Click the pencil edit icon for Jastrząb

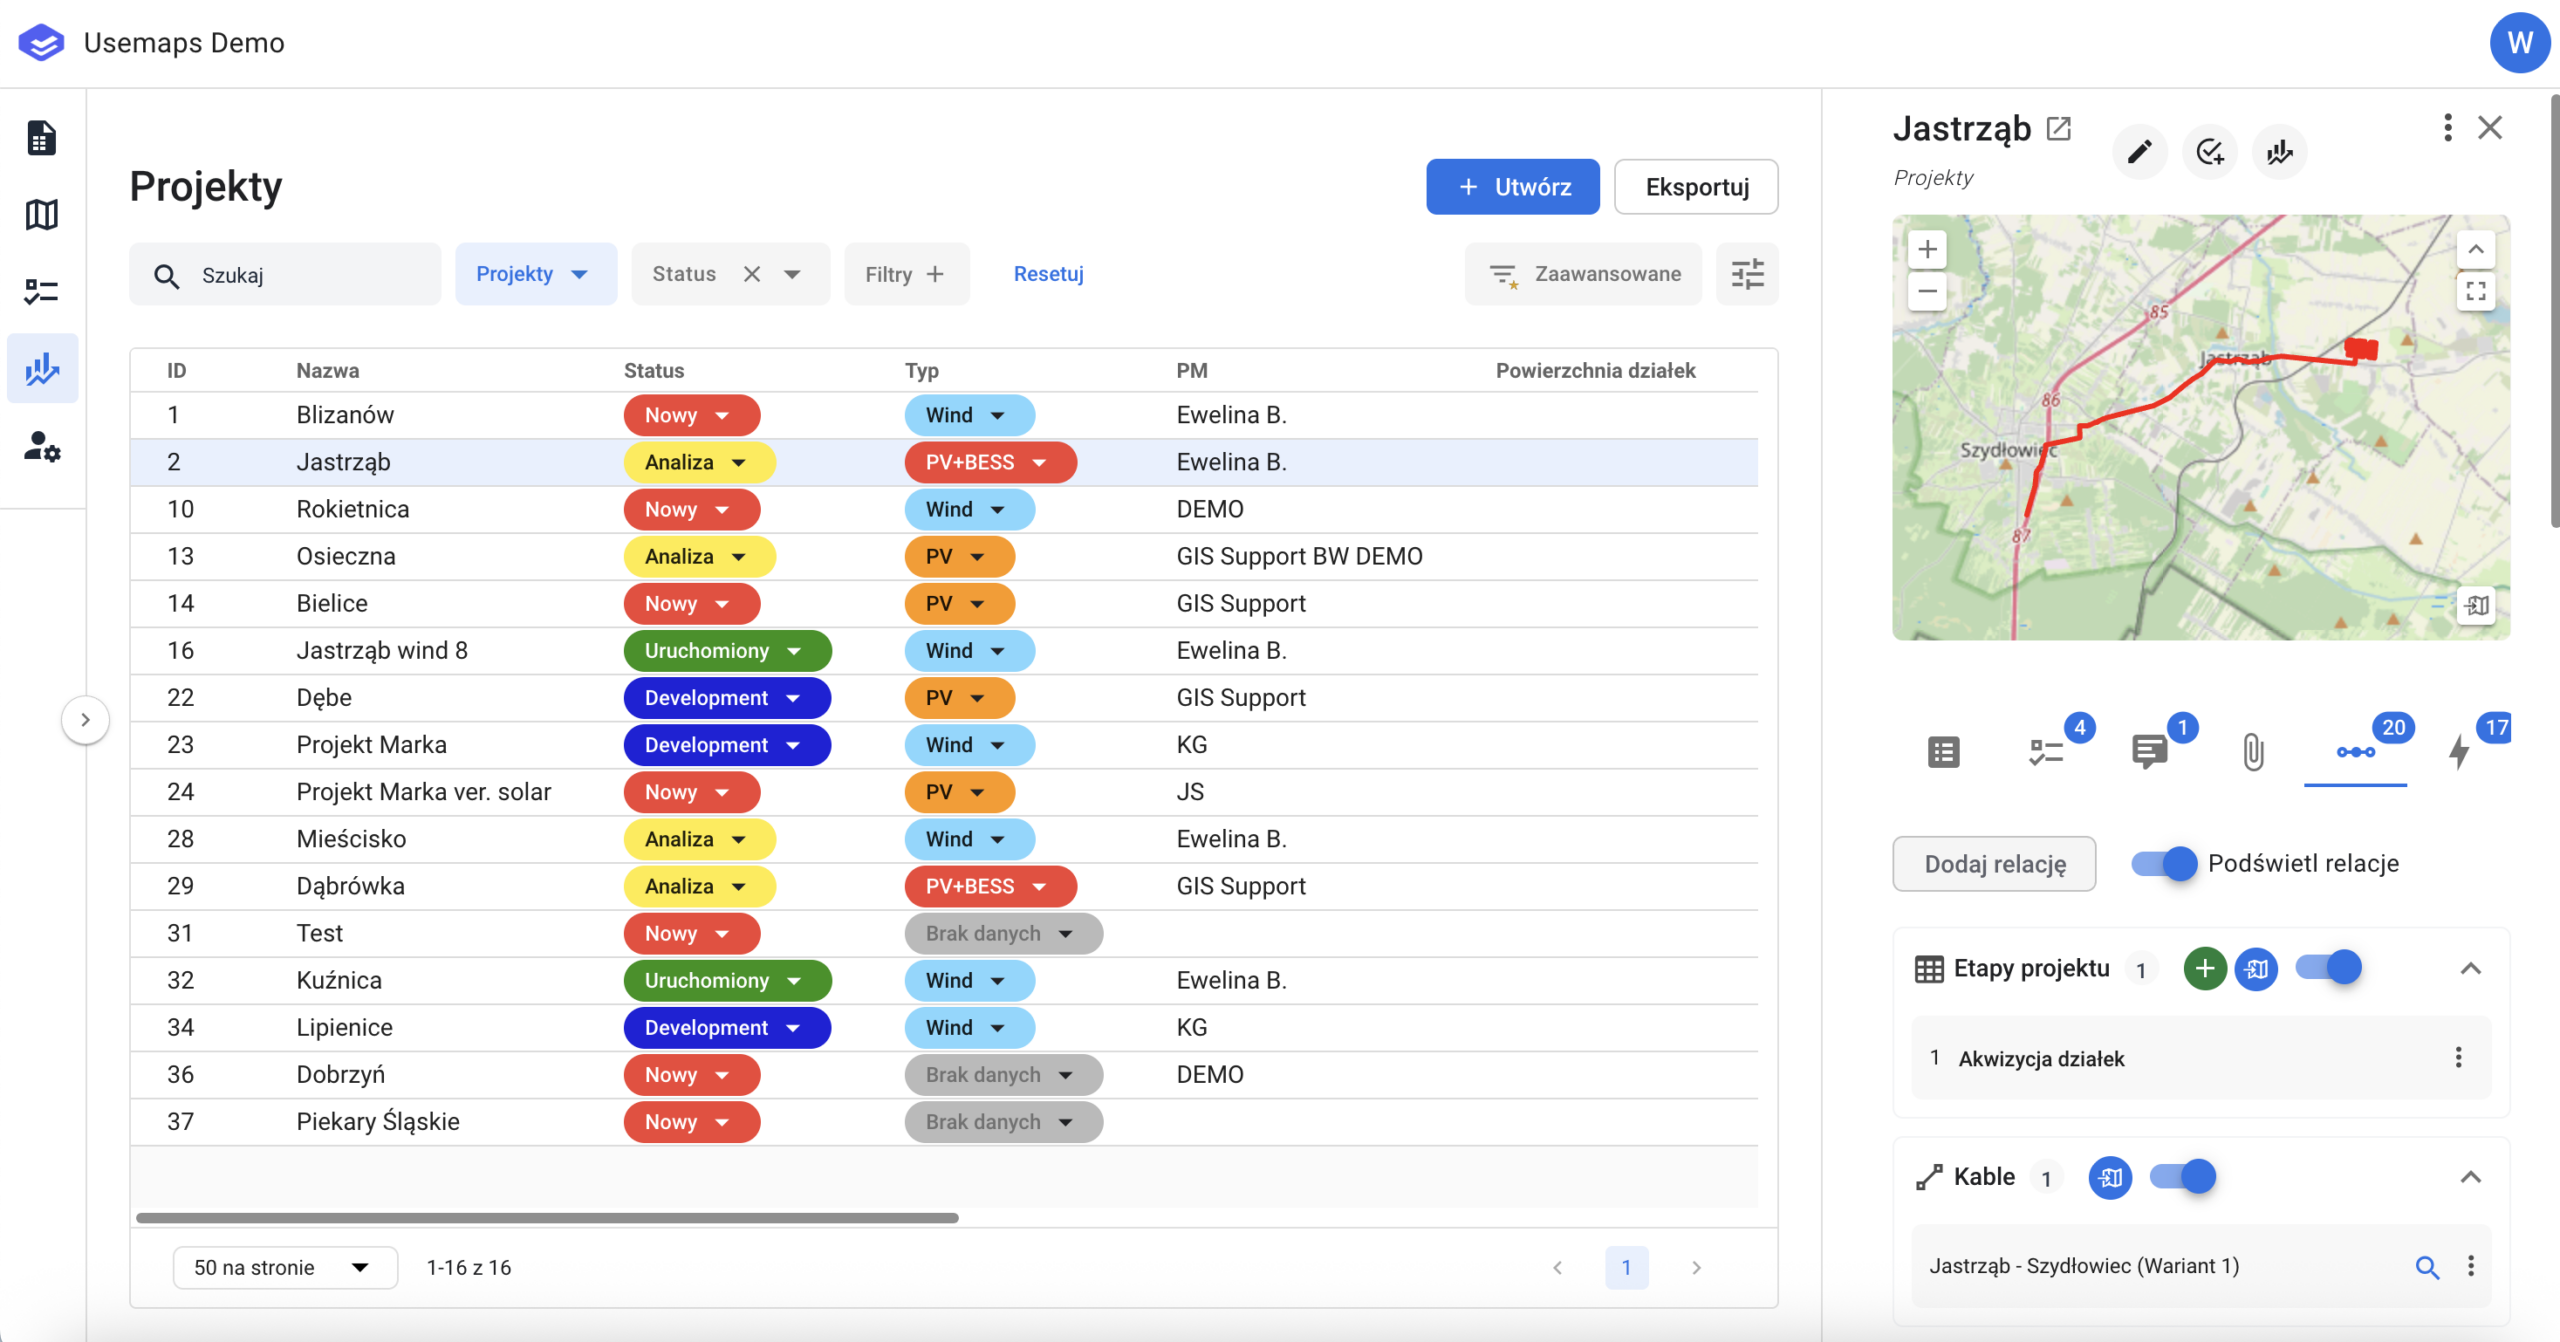[2139, 152]
